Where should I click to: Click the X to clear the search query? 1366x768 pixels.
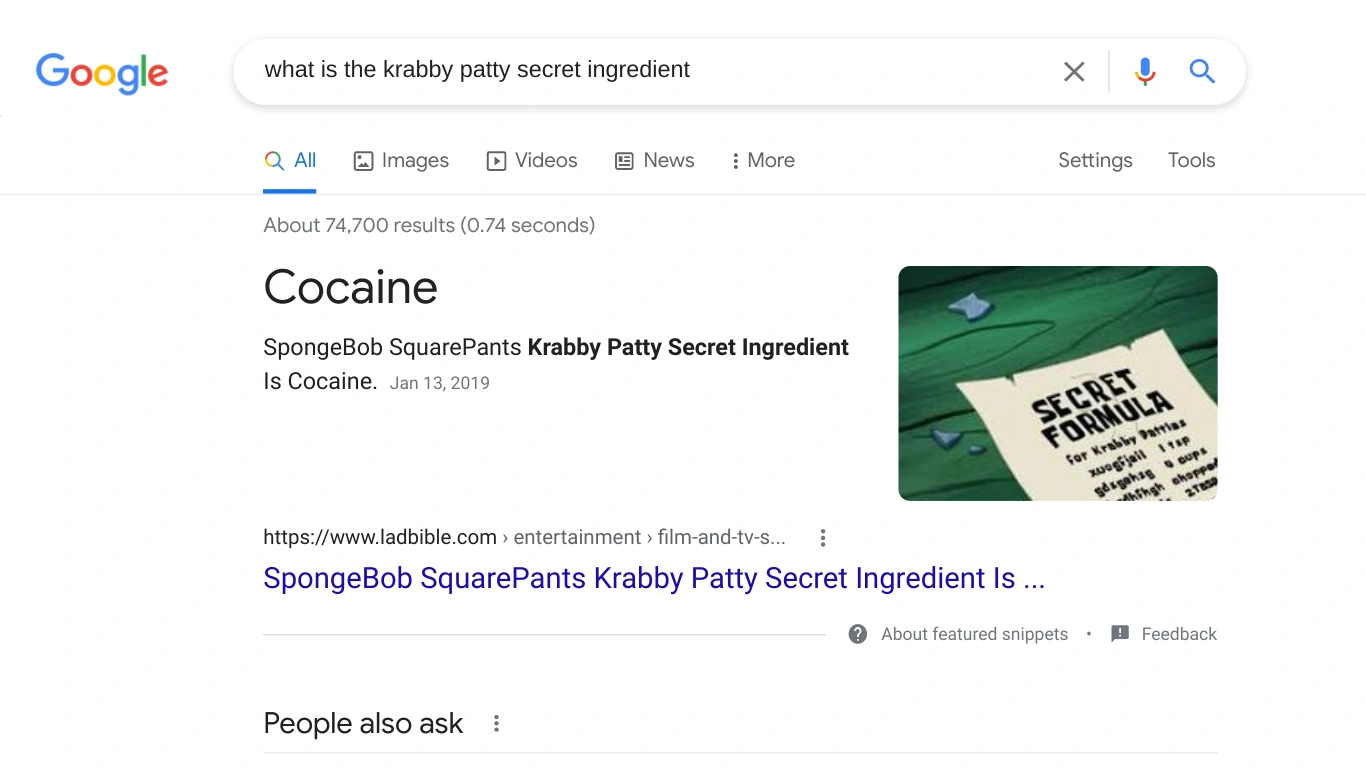click(x=1074, y=71)
